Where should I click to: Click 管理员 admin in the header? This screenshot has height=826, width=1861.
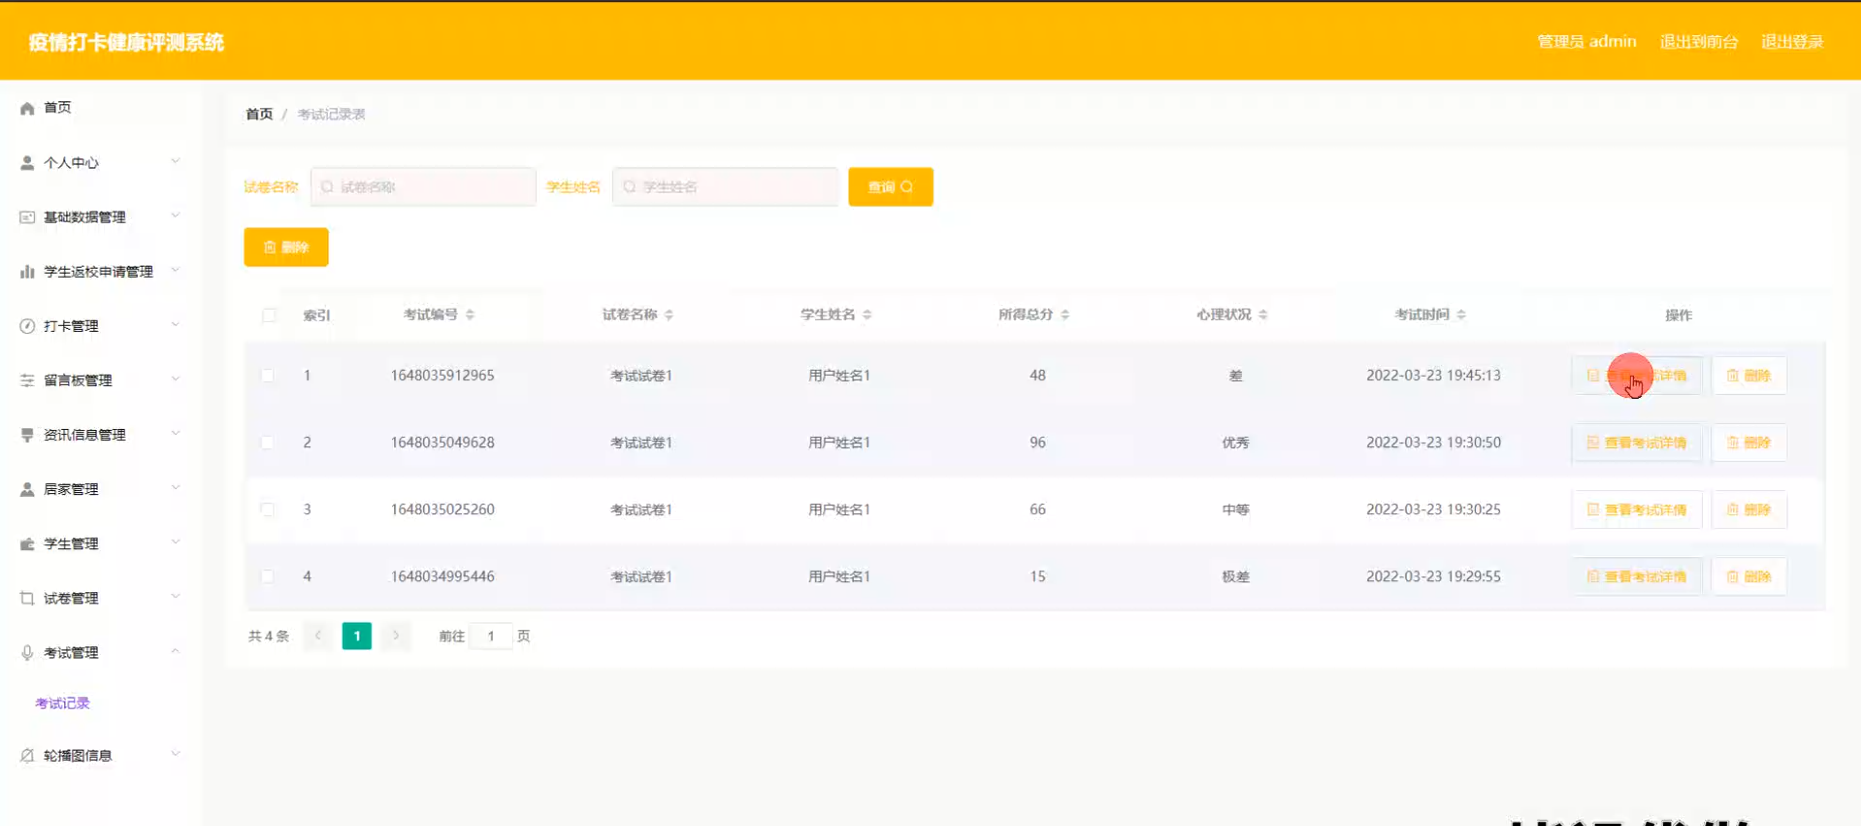coord(1587,41)
